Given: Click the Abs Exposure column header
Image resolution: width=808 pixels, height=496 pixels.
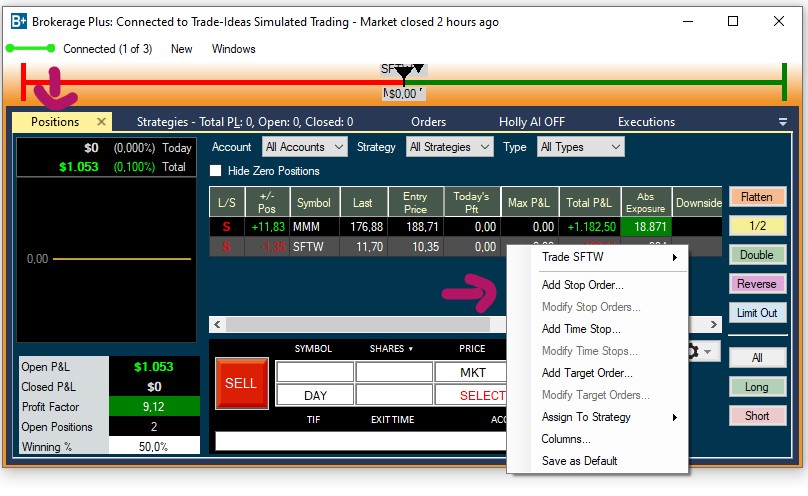Looking at the screenshot, I should 646,202.
